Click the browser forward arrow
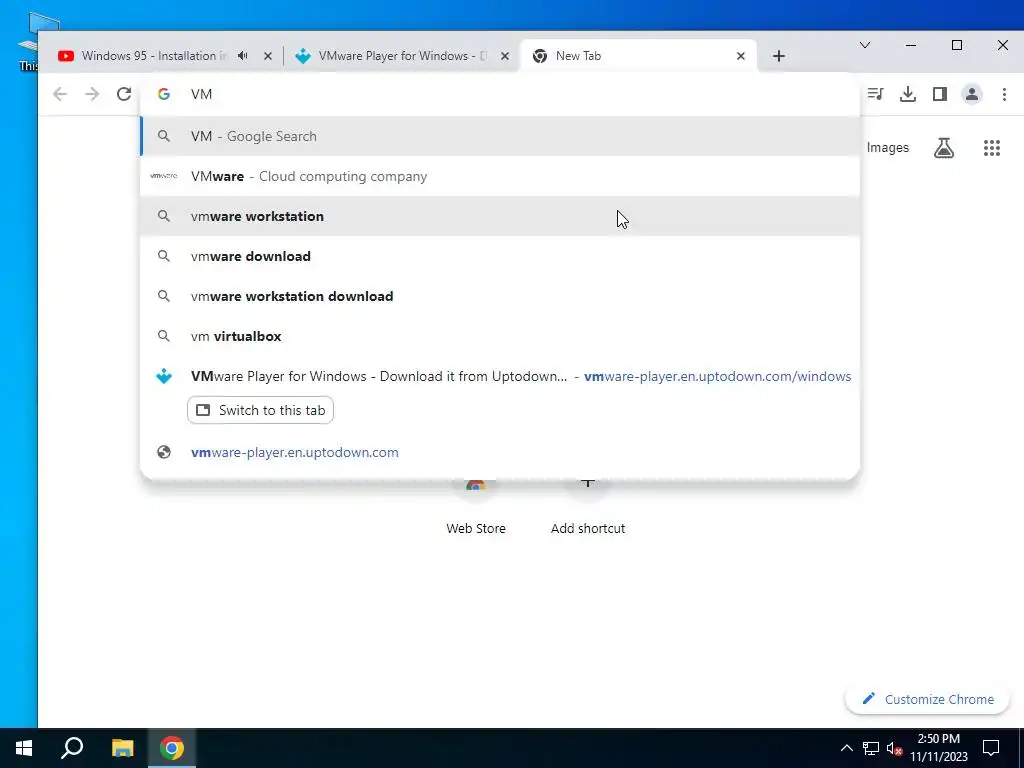1024x768 pixels. point(92,94)
